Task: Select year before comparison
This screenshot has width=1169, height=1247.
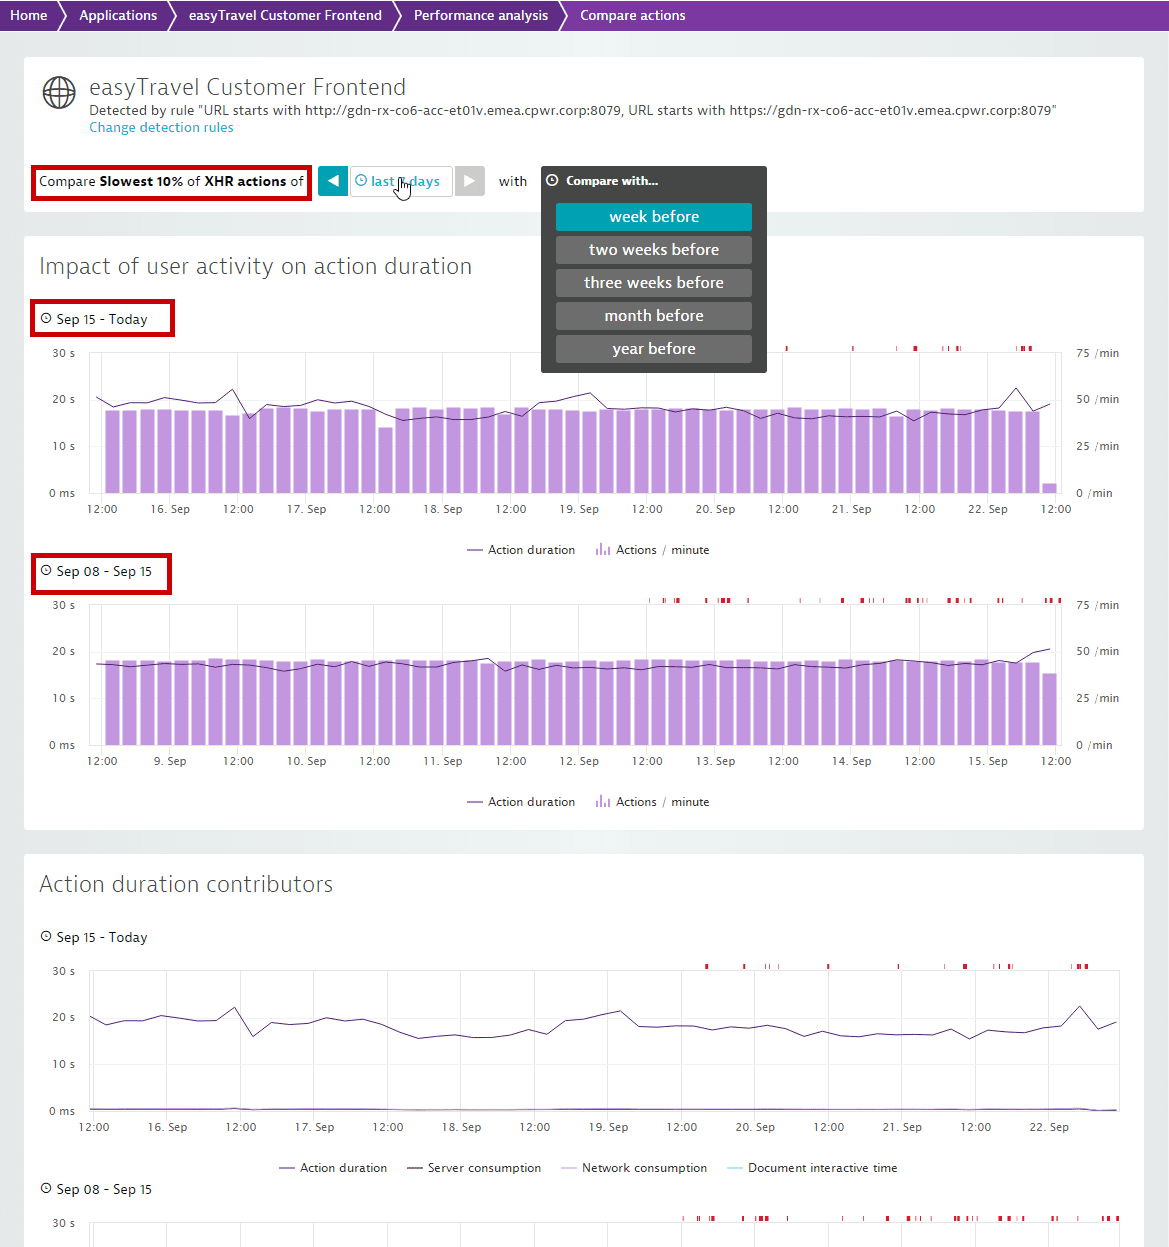Action: coord(654,349)
